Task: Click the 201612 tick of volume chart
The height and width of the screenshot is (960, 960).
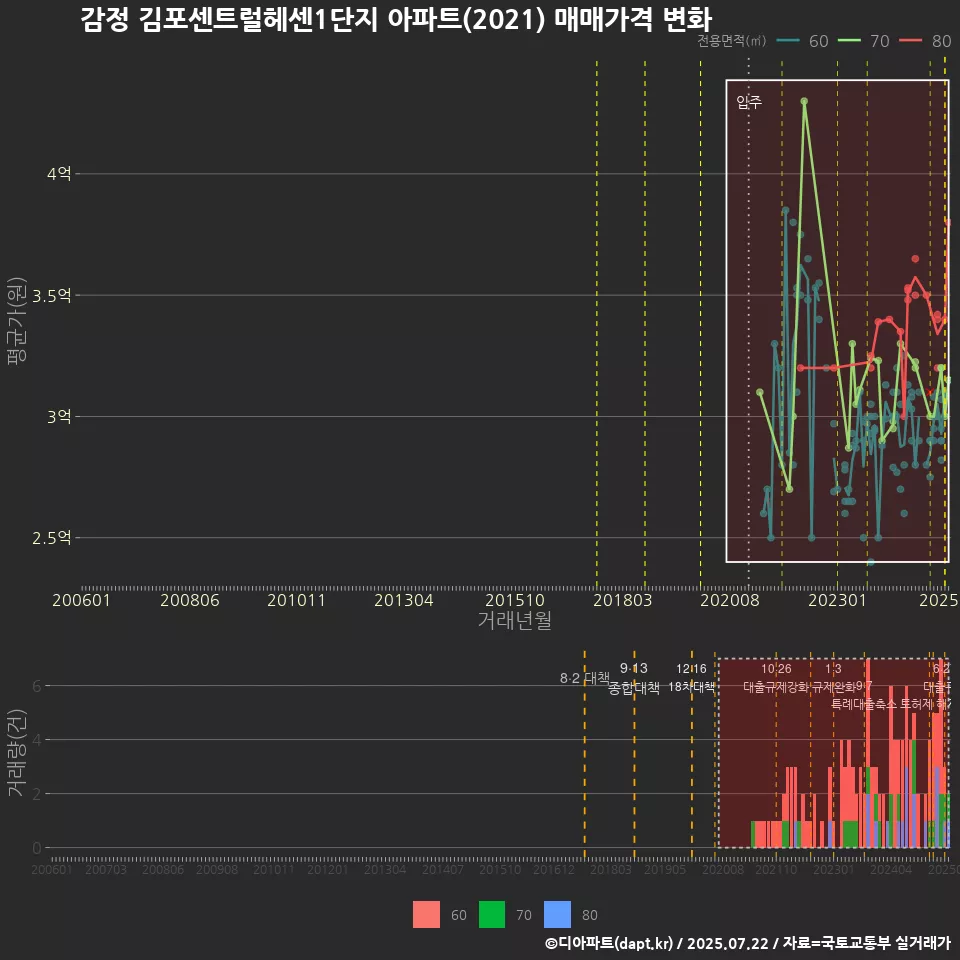Action: (x=554, y=869)
